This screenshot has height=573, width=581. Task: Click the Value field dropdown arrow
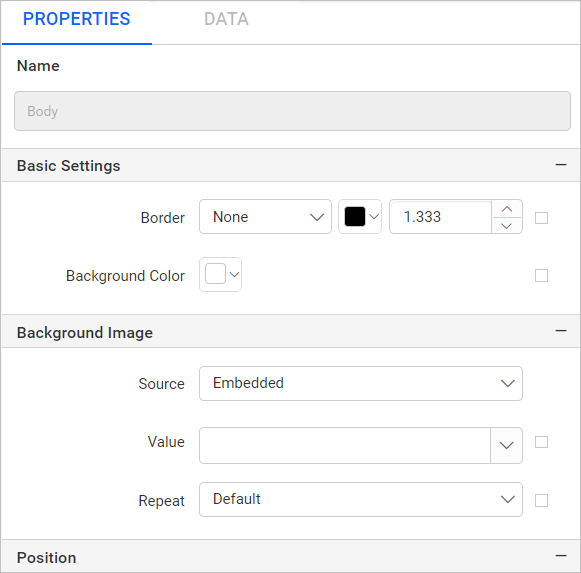(x=506, y=445)
